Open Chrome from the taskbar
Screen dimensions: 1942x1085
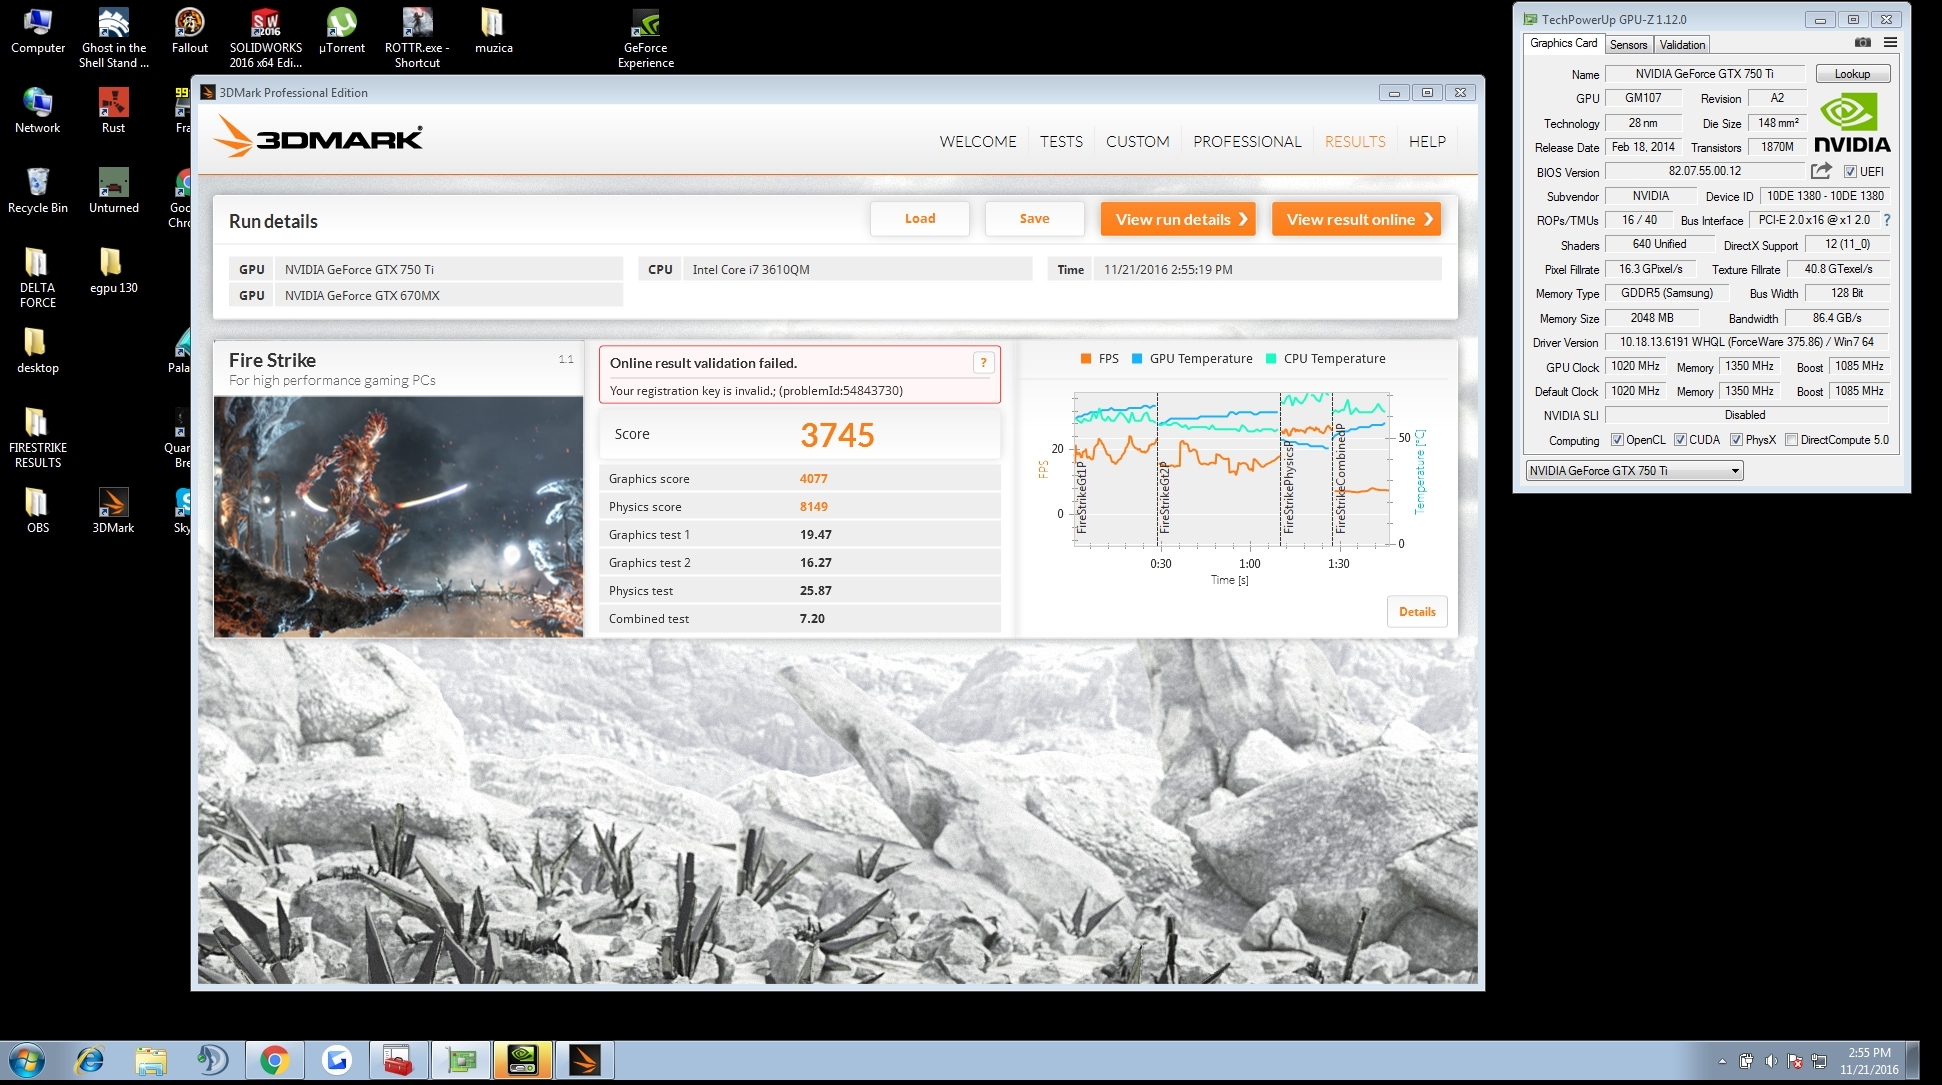tap(274, 1060)
